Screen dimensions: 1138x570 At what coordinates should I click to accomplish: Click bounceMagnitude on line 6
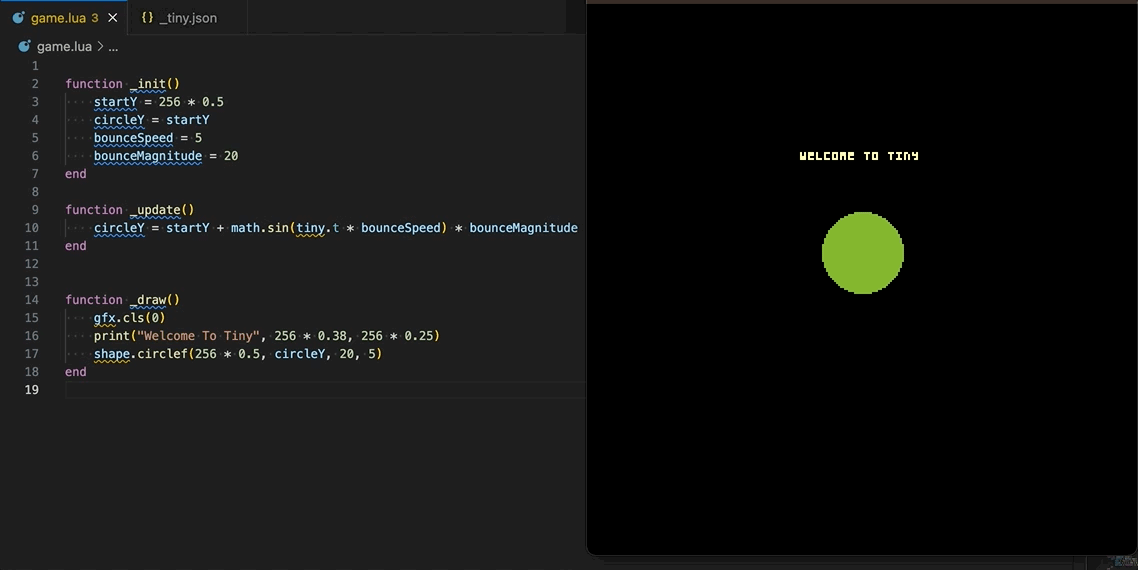[x=148, y=155]
